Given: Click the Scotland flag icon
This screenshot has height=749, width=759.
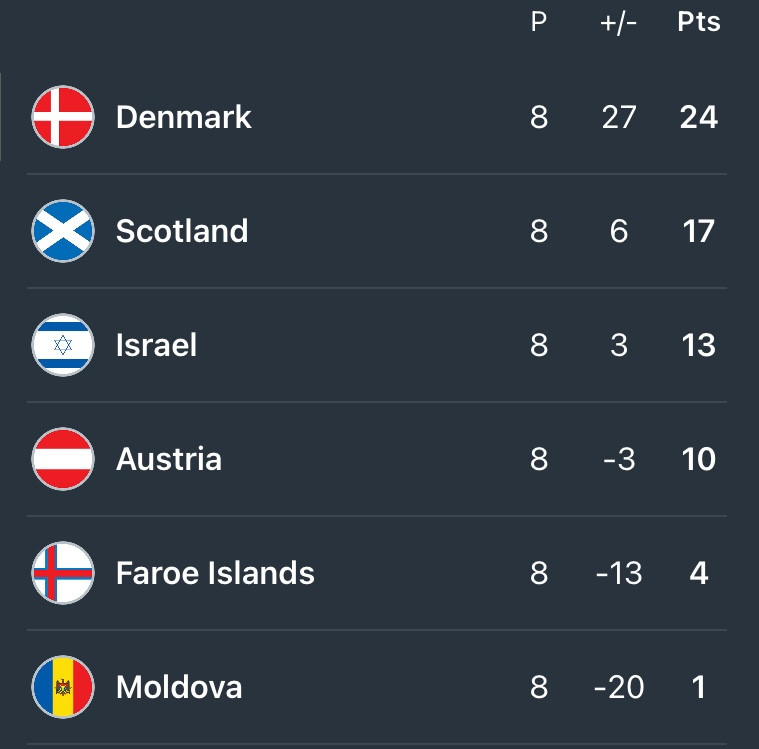Looking at the screenshot, I should click(63, 231).
